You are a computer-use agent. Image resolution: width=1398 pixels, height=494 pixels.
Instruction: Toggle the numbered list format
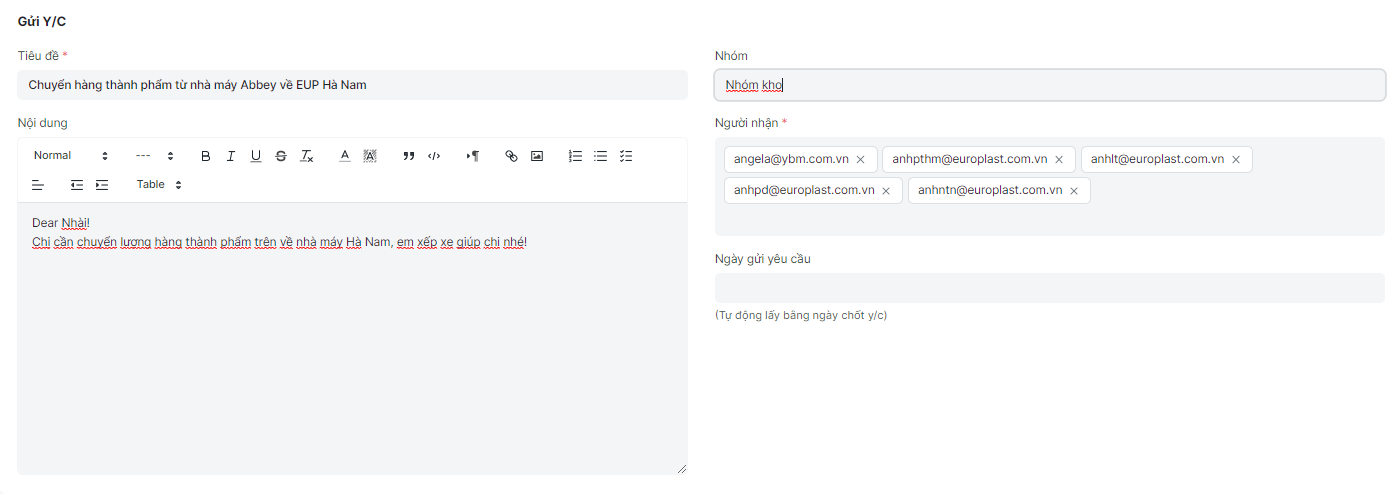pyautogui.click(x=575, y=156)
